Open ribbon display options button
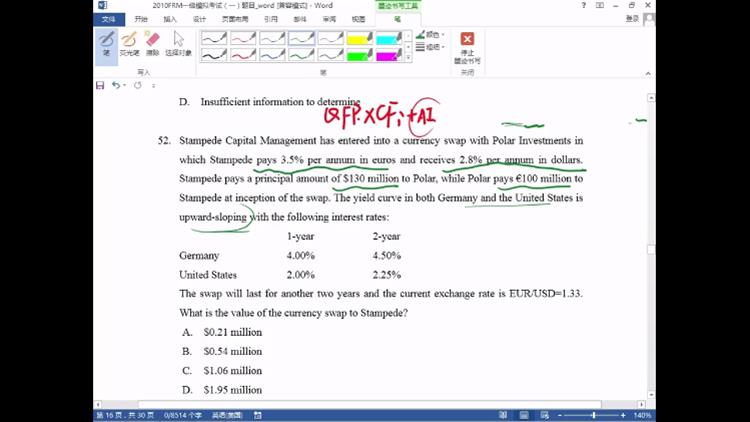Image resolution: width=750 pixels, height=422 pixels. (x=600, y=5)
